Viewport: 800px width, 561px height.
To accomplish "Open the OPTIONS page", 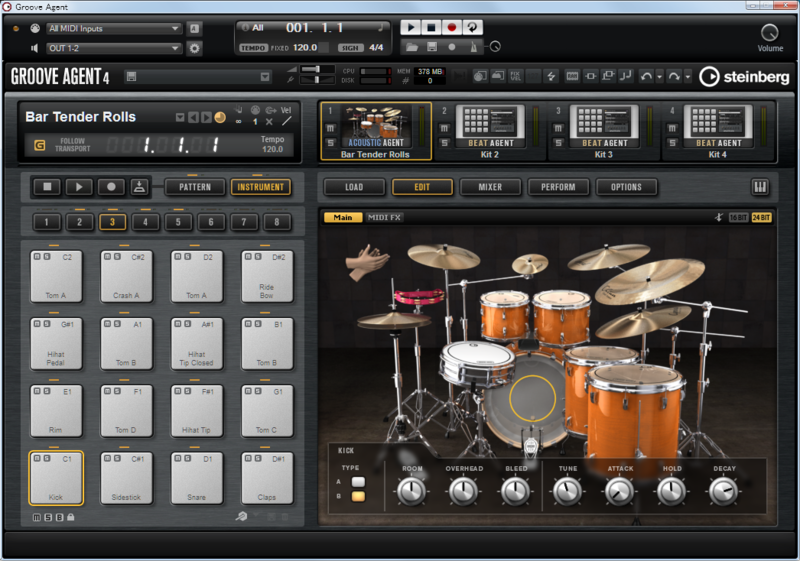I will click(627, 187).
